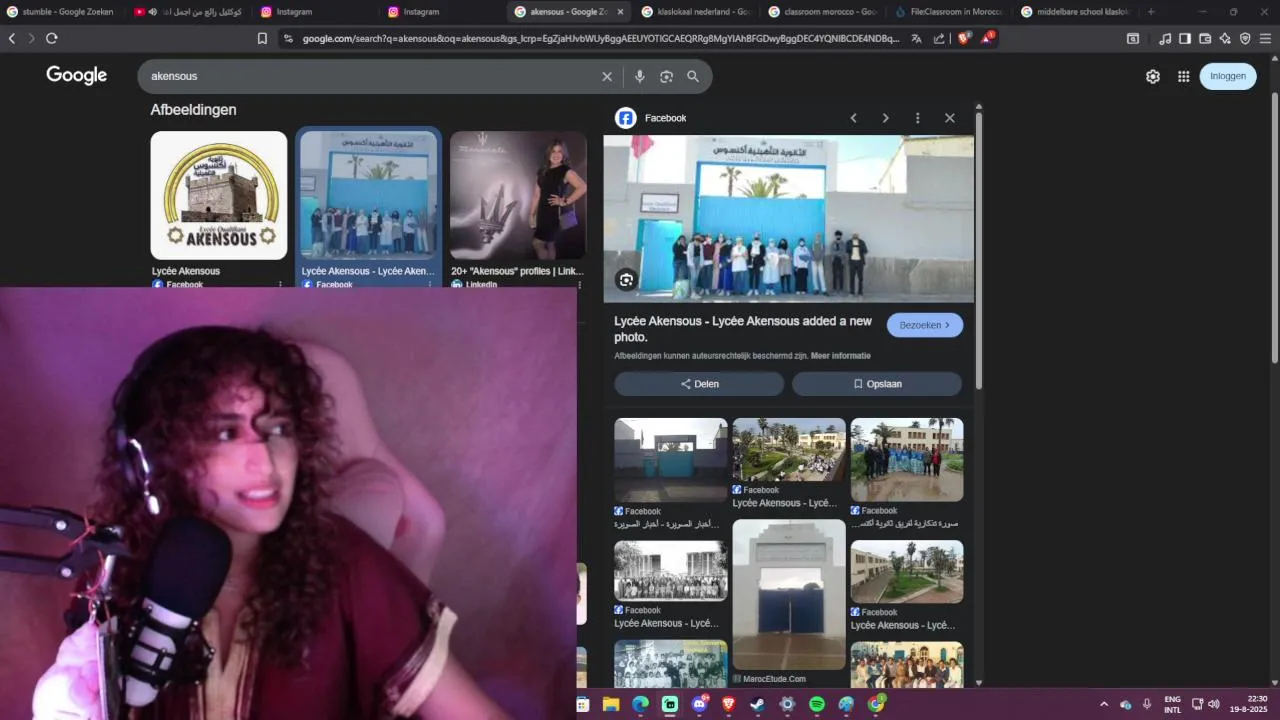Open '20+ Akensous profiles' LinkedIn image
This screenshot has height=720, width=1280.
[518, 195]
